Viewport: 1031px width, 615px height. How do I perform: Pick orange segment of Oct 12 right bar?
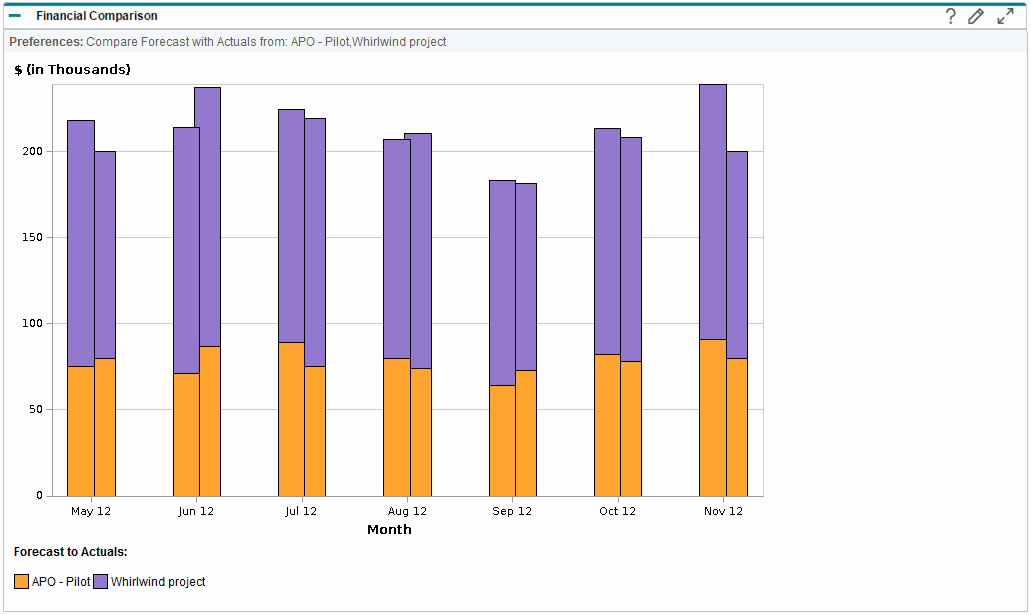631,428
